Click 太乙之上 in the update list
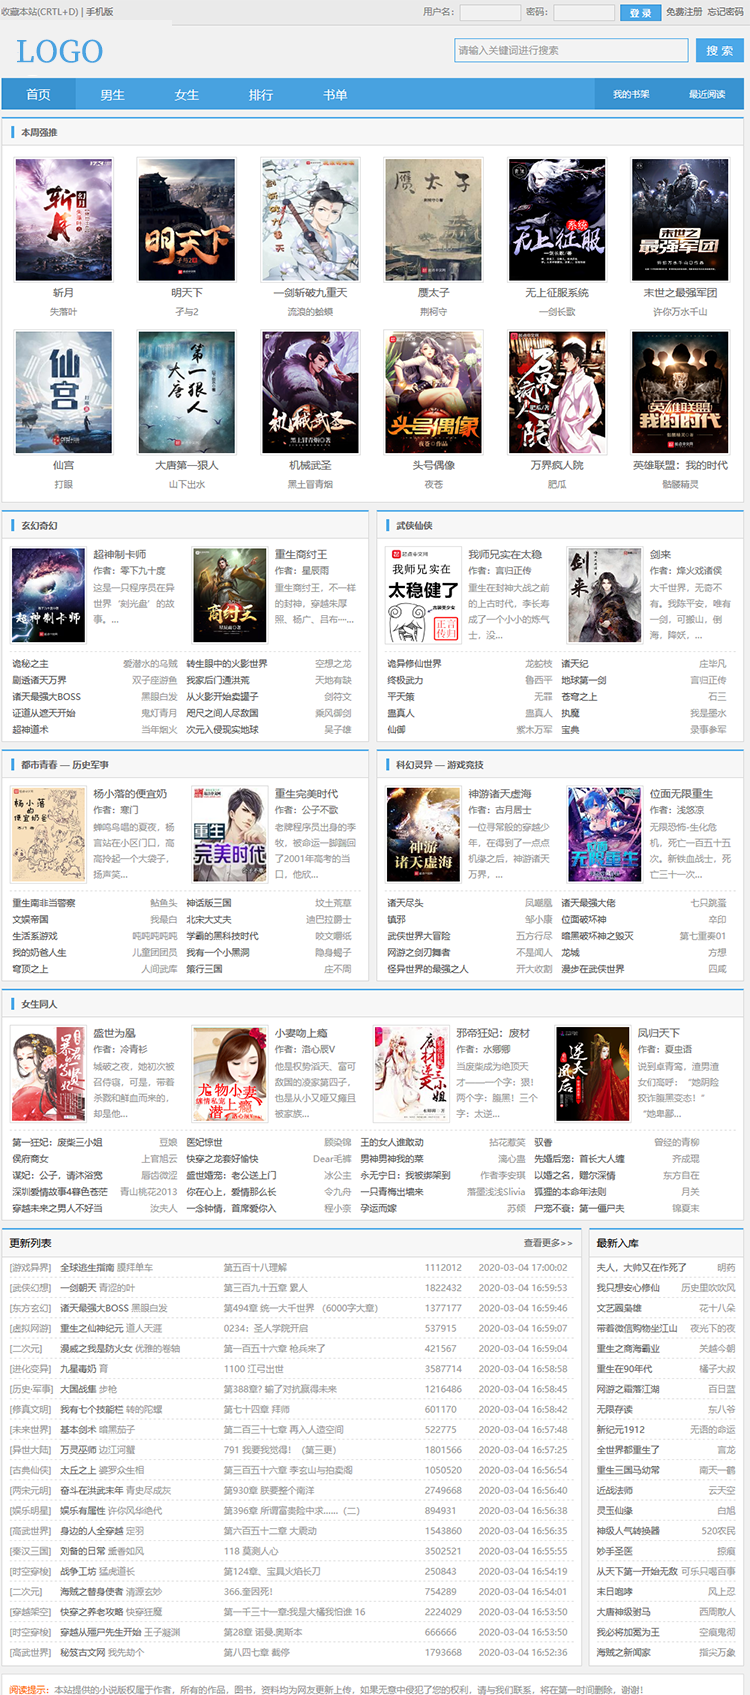The height and width of the screenshot is (1695, 750). coord(78,1470)
